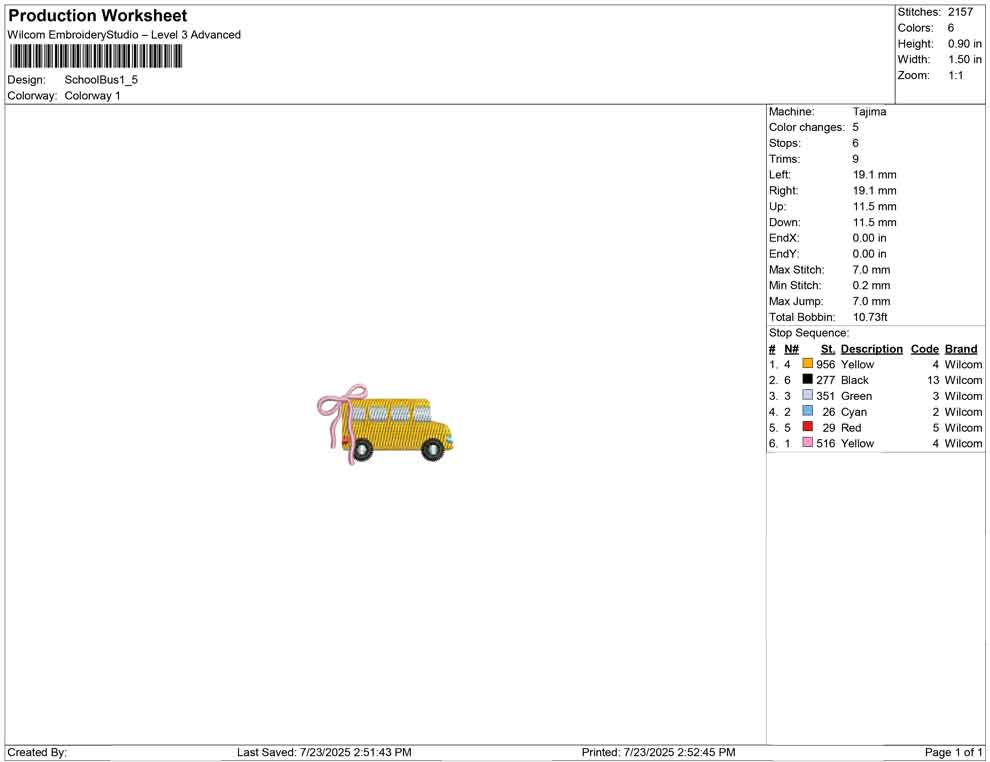This screenshot has height=762, width=990.
Task: Click the Colors value '6' in header
Action: click(x=951, y=28)
